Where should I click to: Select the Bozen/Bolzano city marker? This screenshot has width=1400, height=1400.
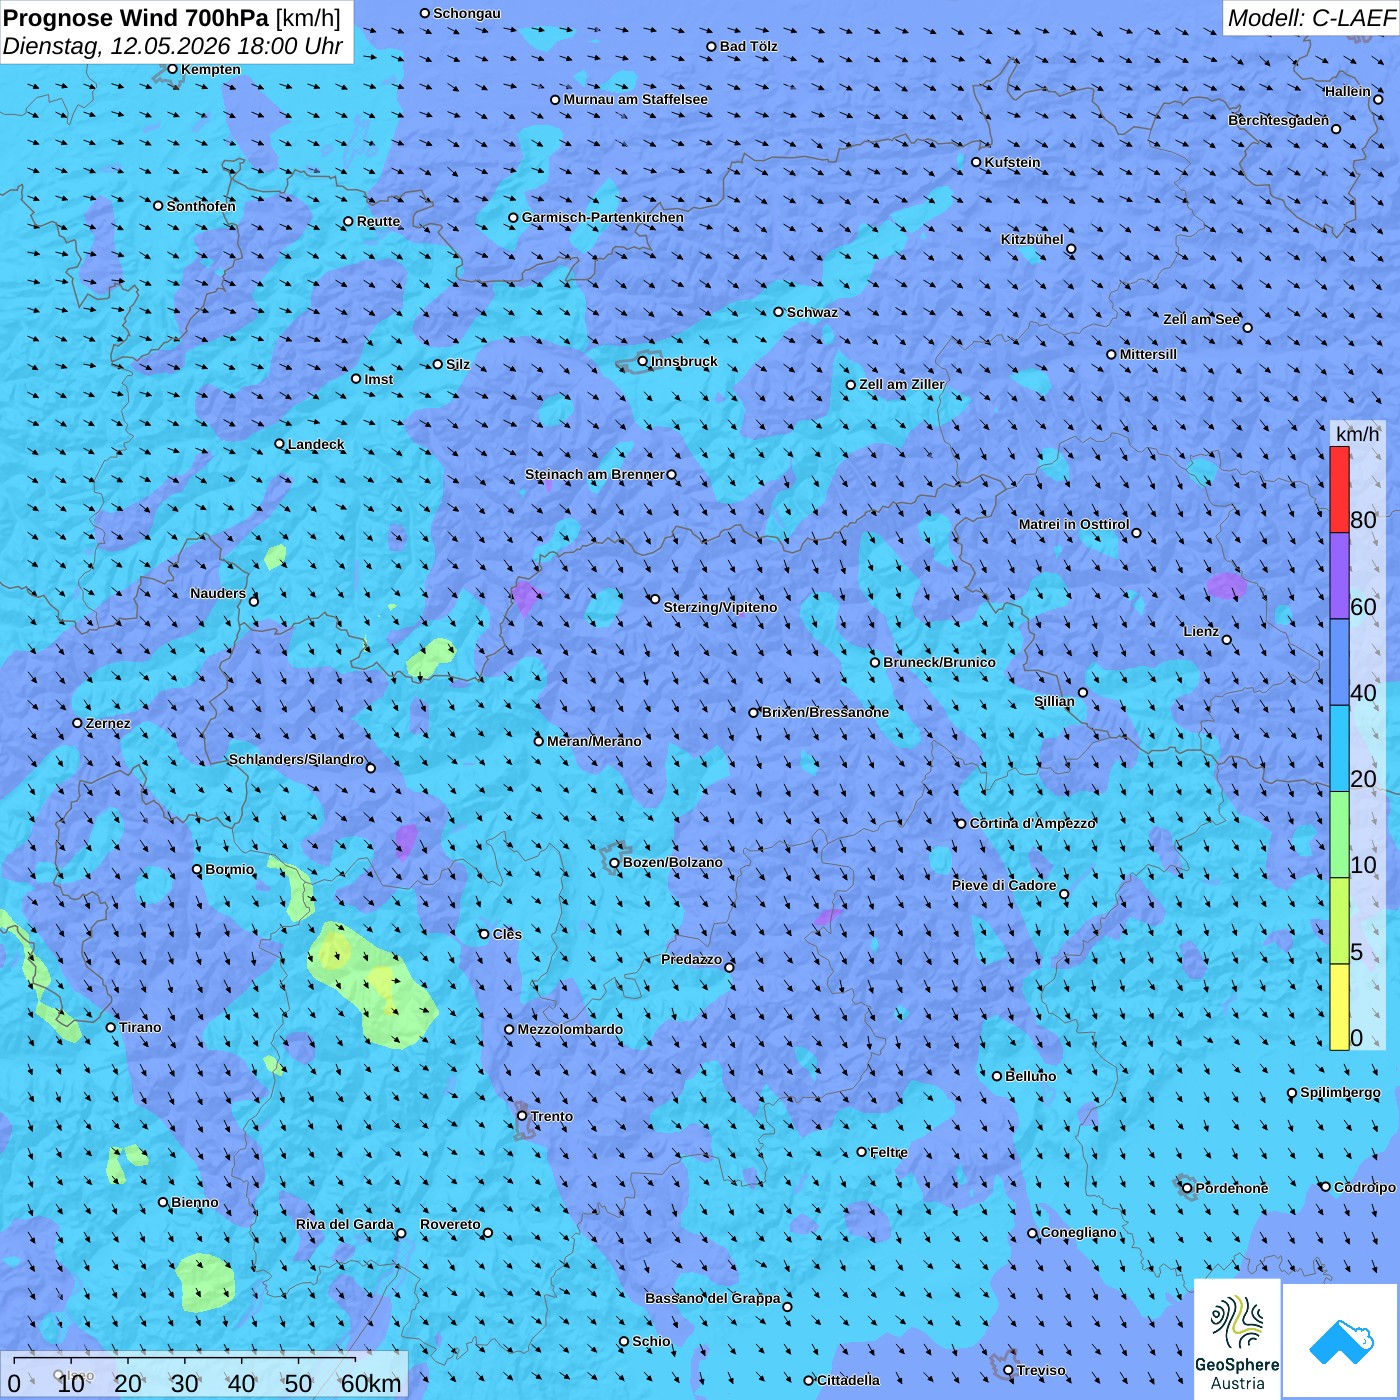click(x=615, y=862)
